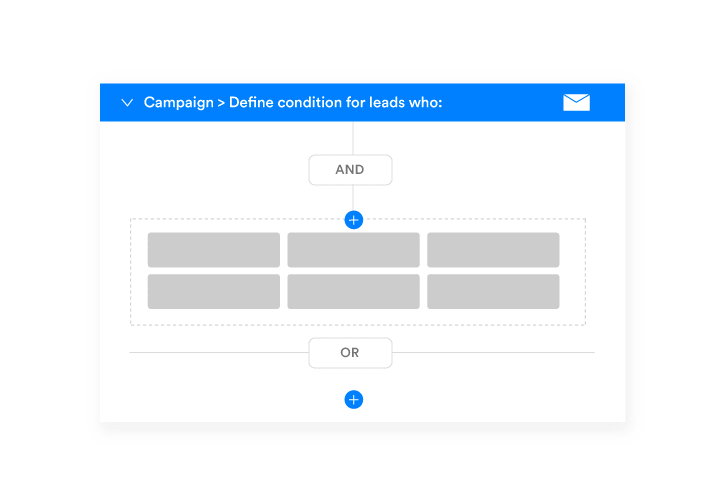The image size is (717, 503).
Task: Click the envelope email icon in header
Action: click(x=576, y=102)
